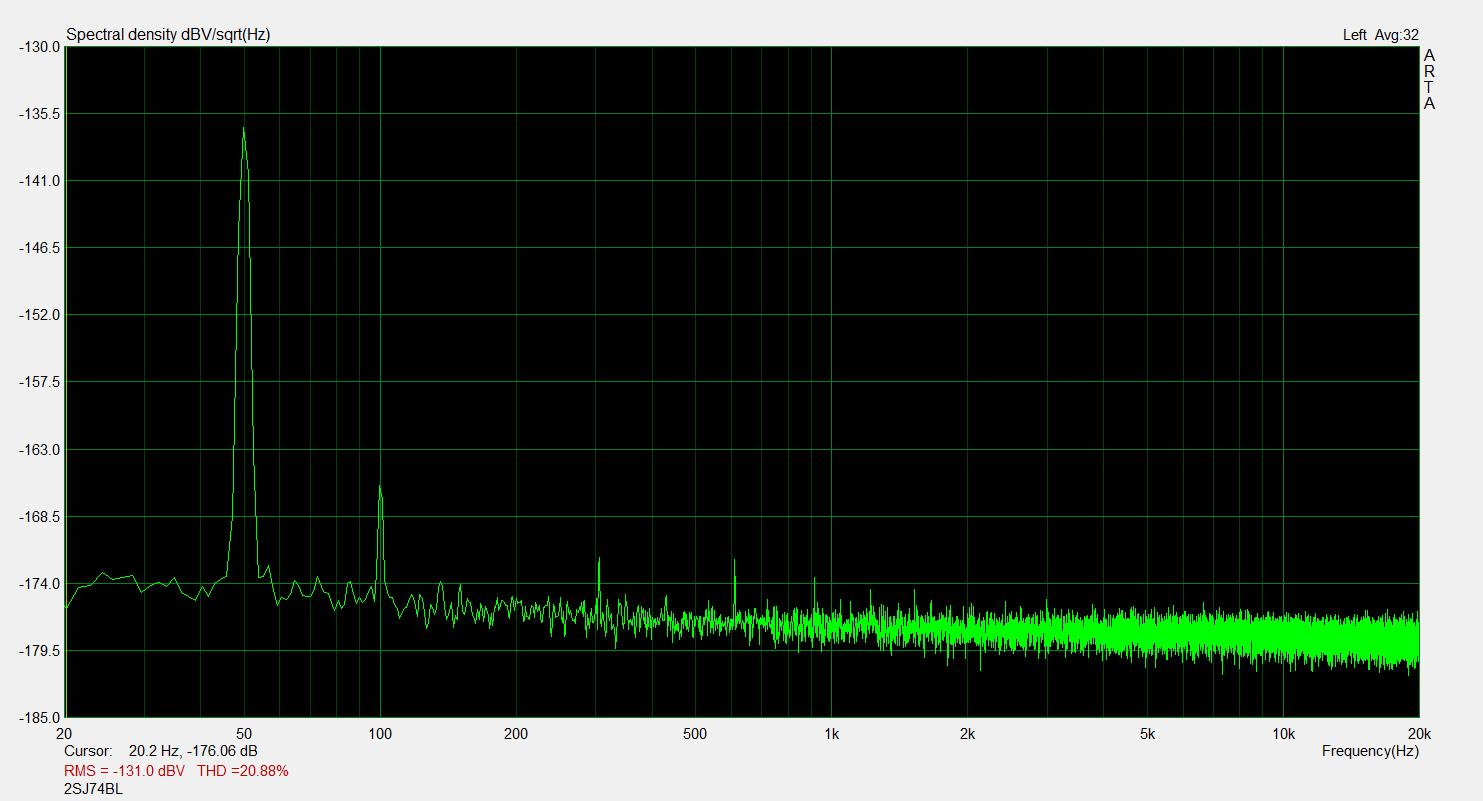1483x801 pixels.
Task: Click the '-146.5' y-axis label
Action: tap(39, 248)
